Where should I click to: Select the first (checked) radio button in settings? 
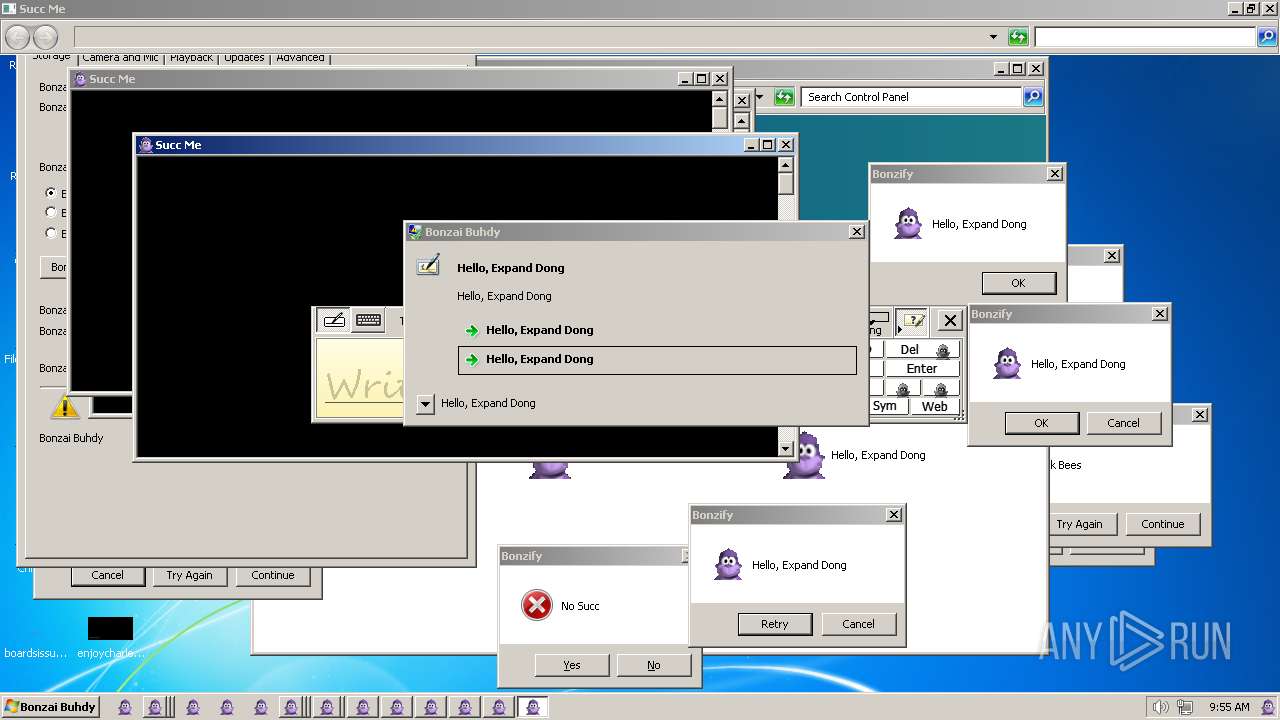coord(51,192)
